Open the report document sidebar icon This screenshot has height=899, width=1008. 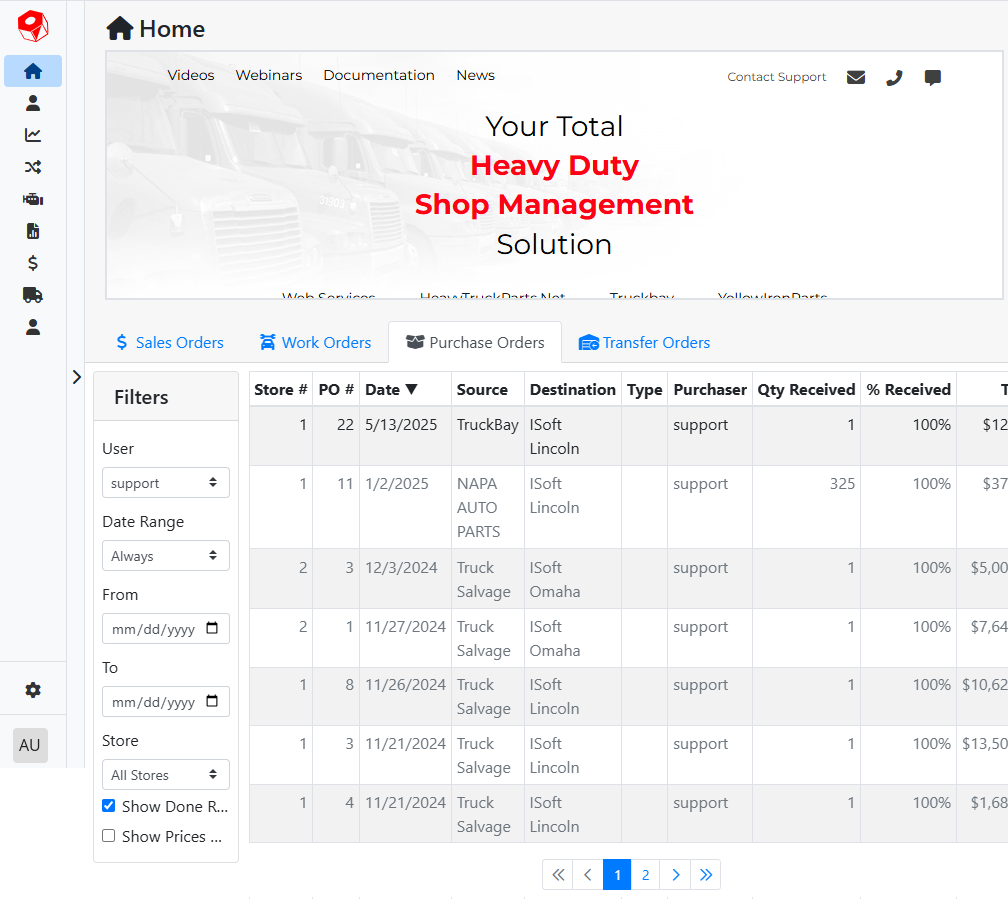33,231
